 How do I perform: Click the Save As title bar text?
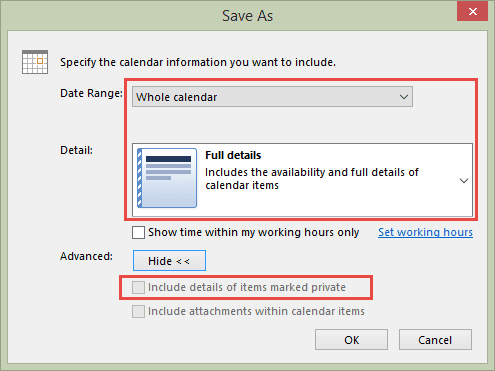point(248,16)
